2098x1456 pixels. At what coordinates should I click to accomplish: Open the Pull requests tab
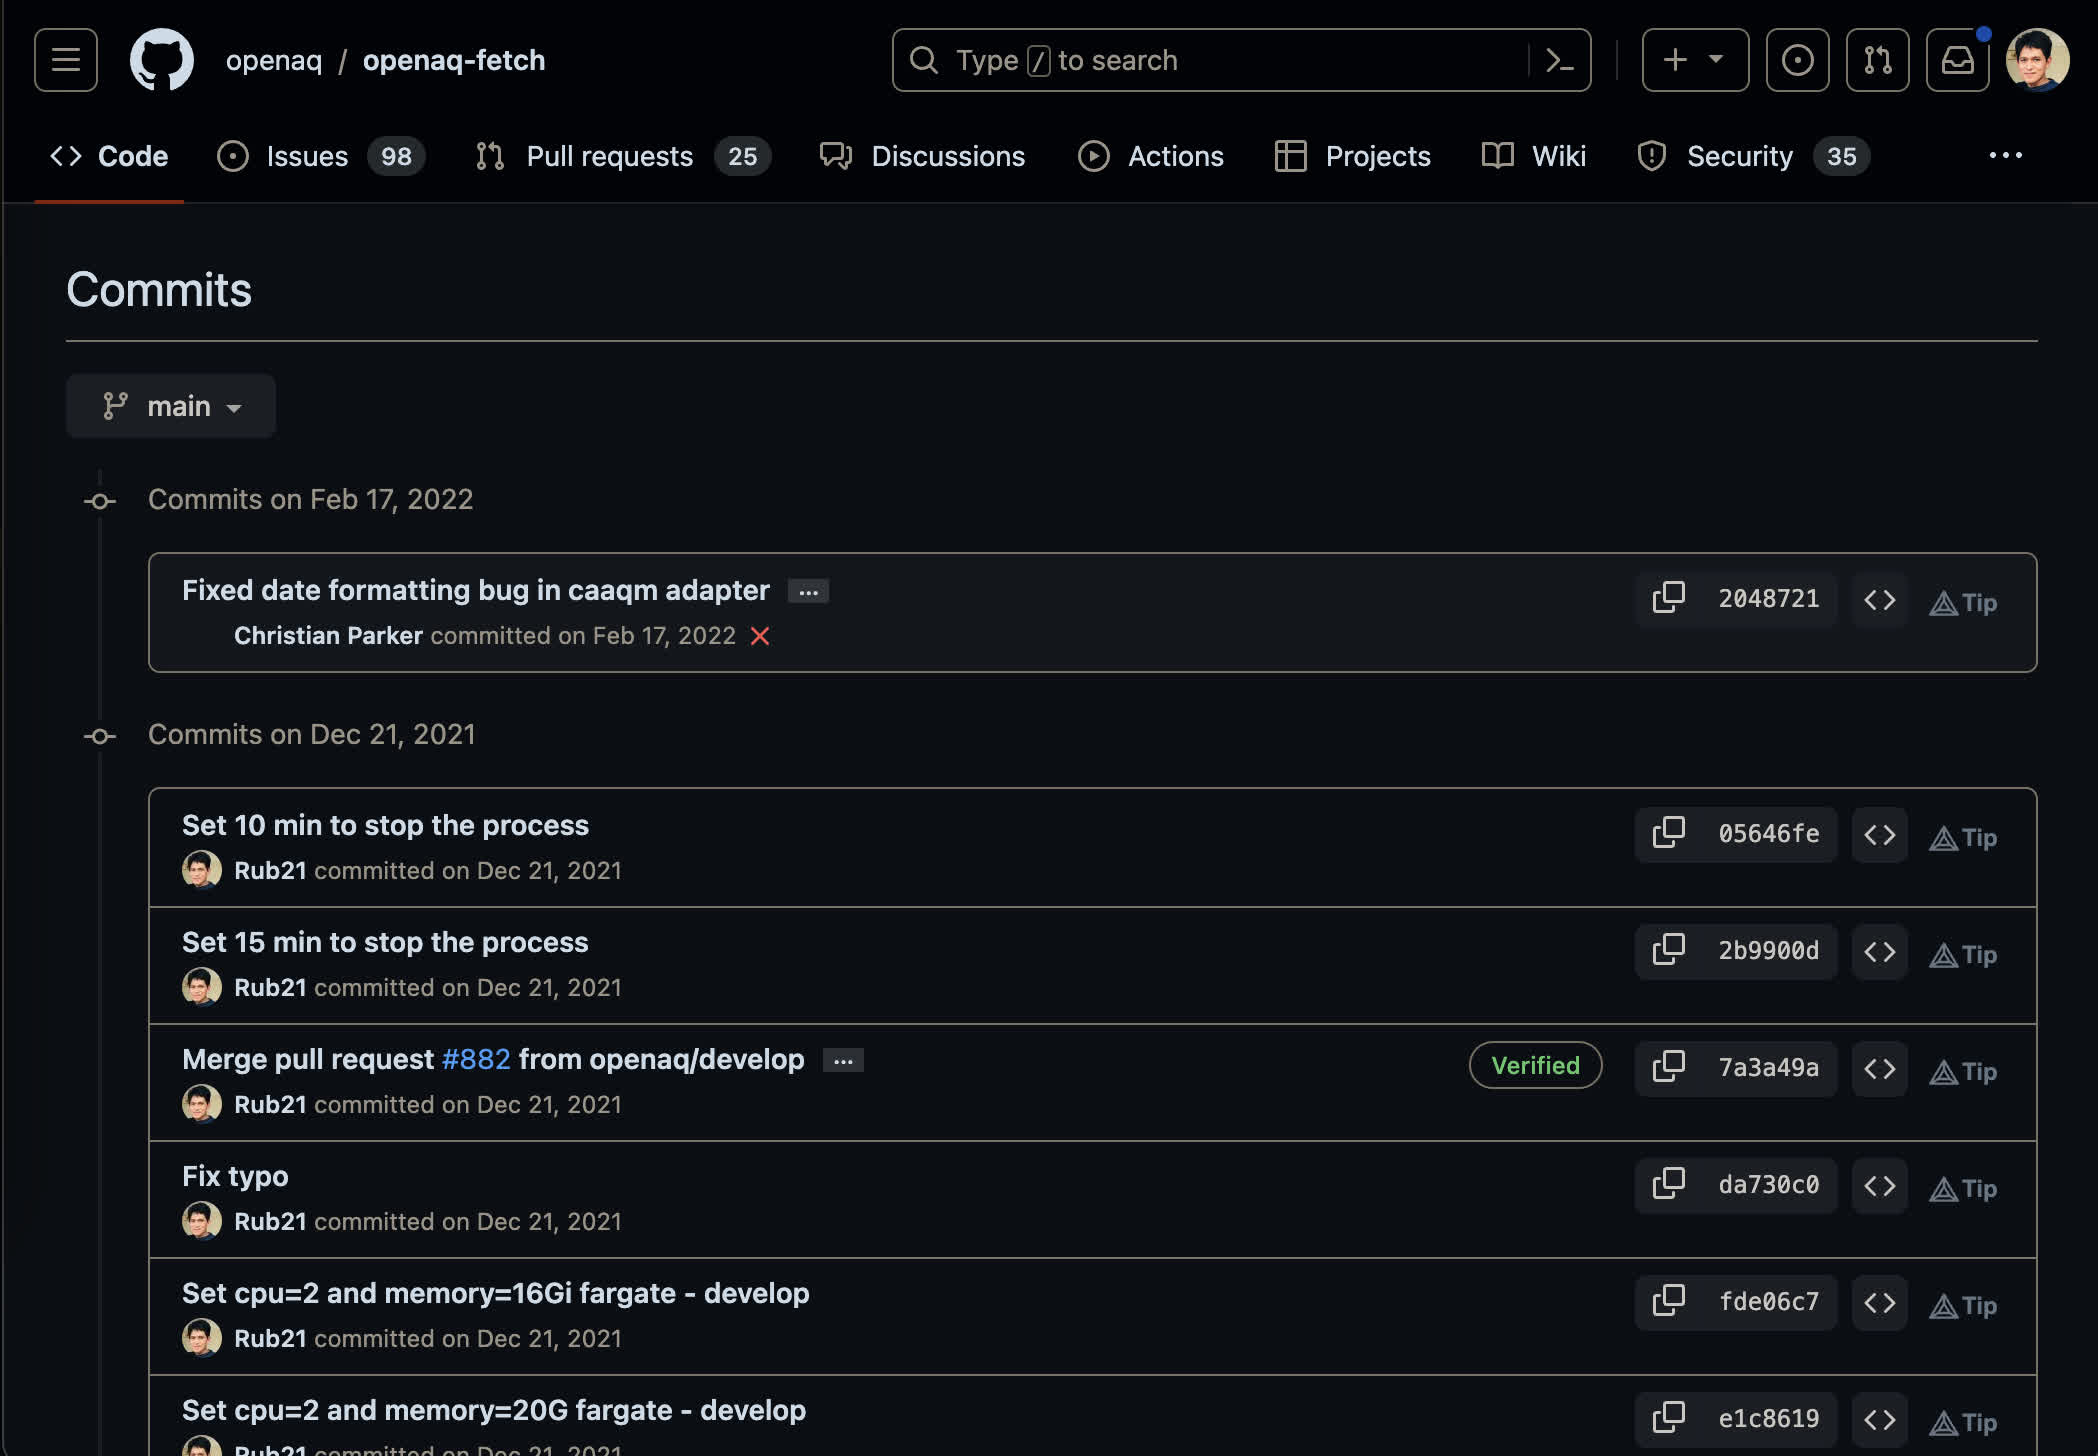[x=622, y=156]
